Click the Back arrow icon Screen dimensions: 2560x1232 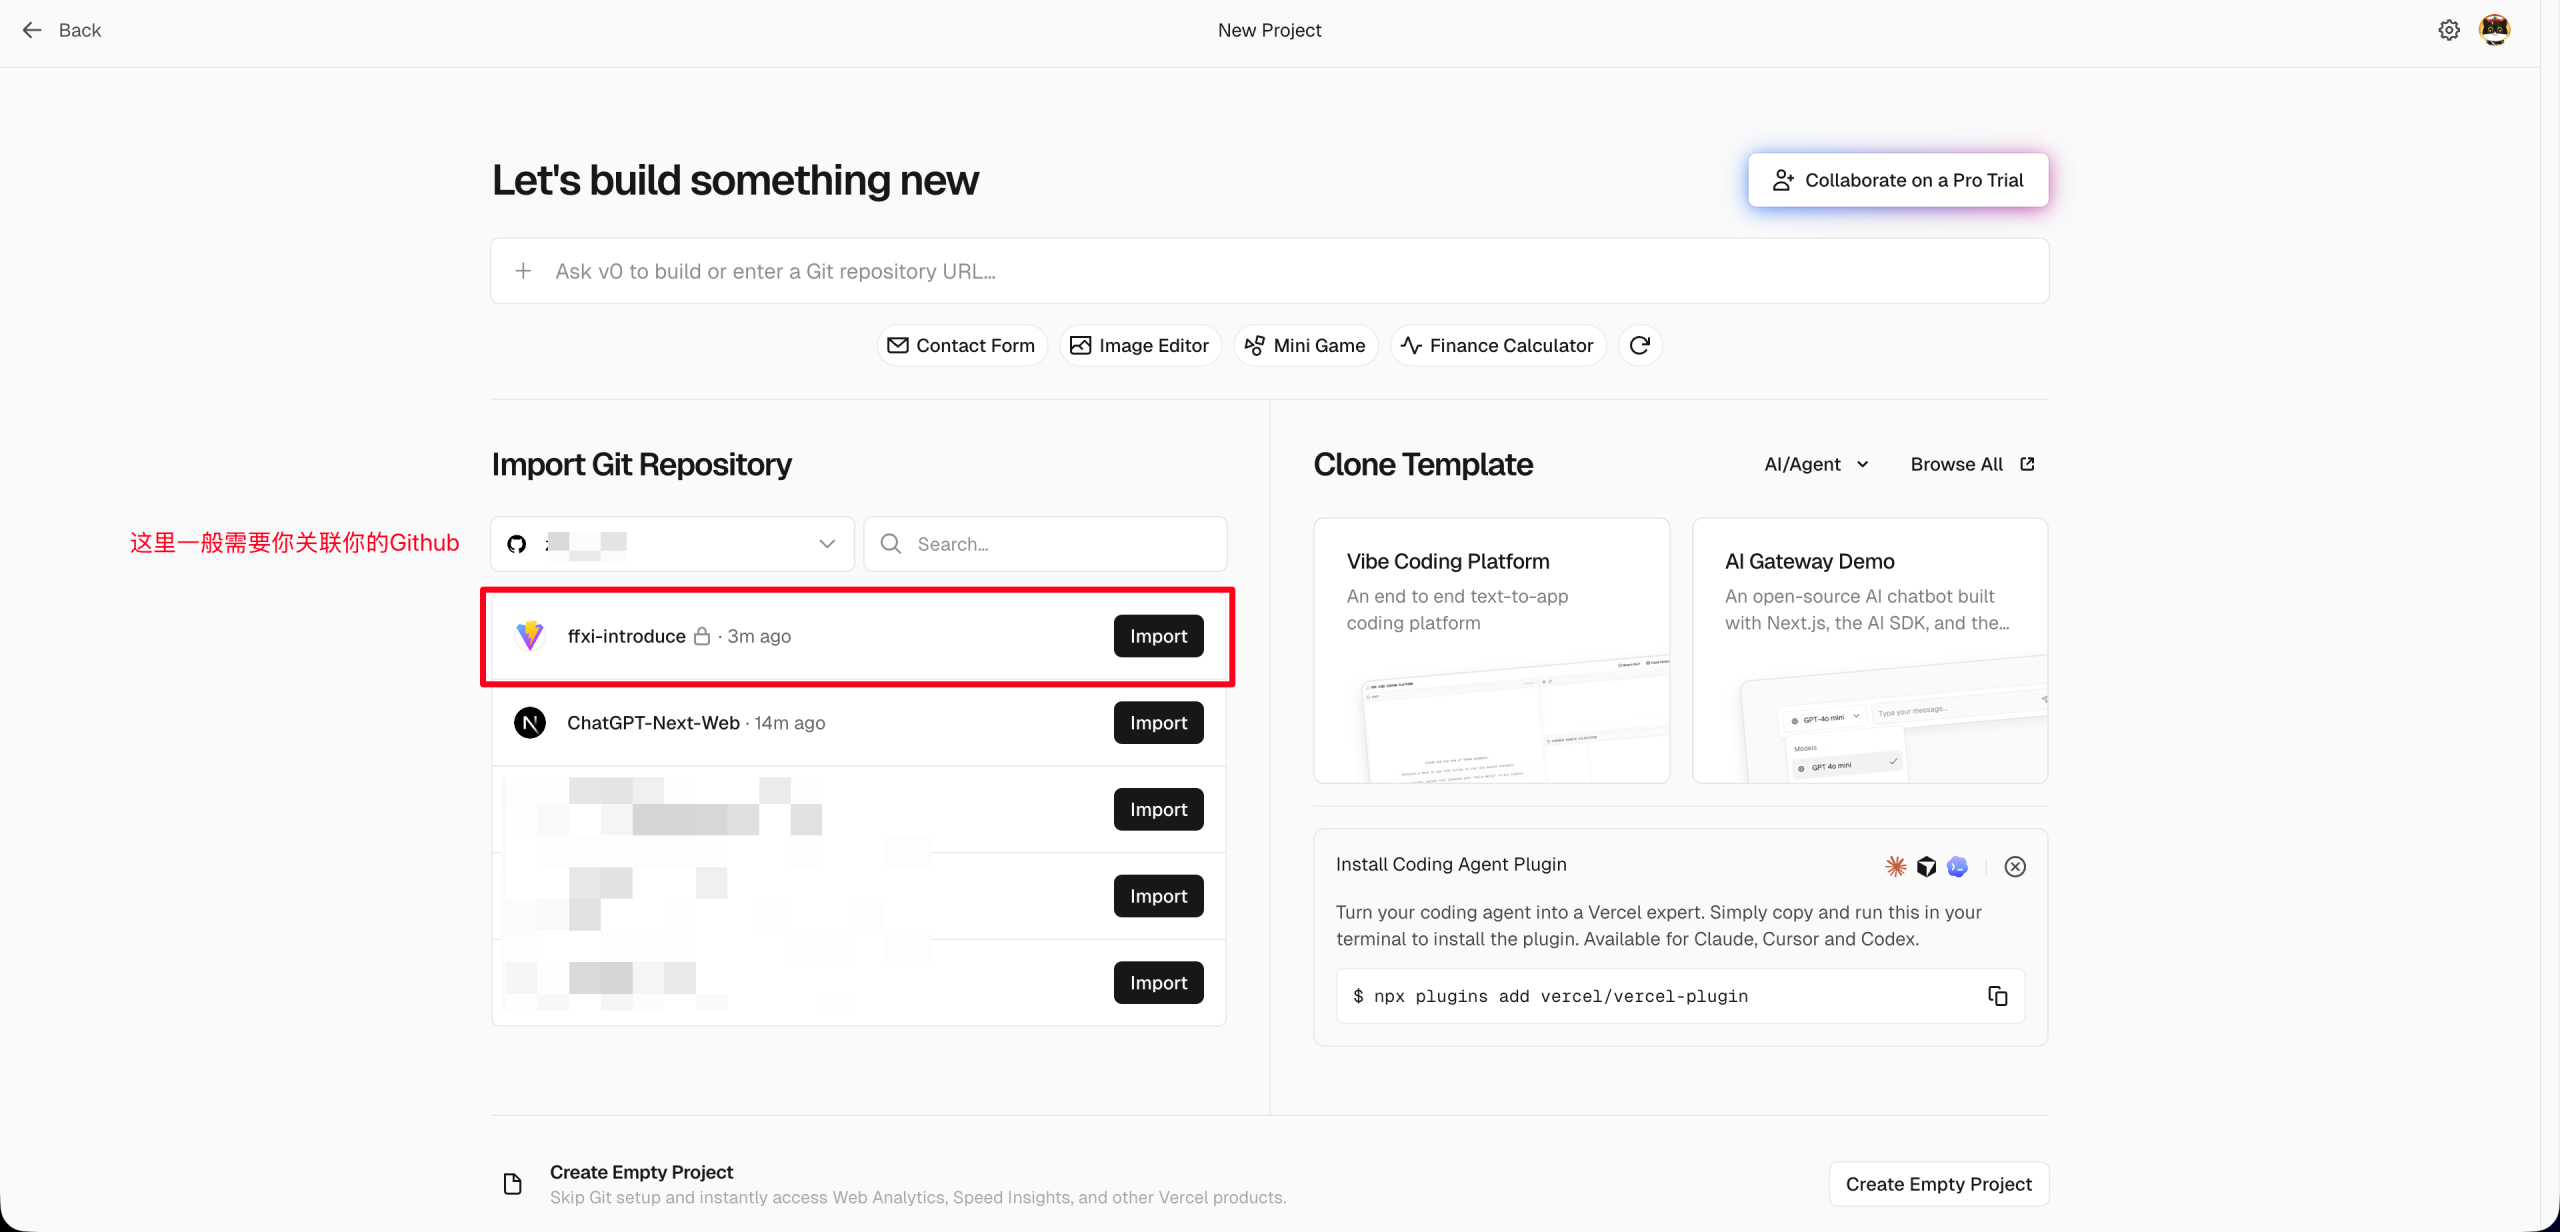(32, 30)
